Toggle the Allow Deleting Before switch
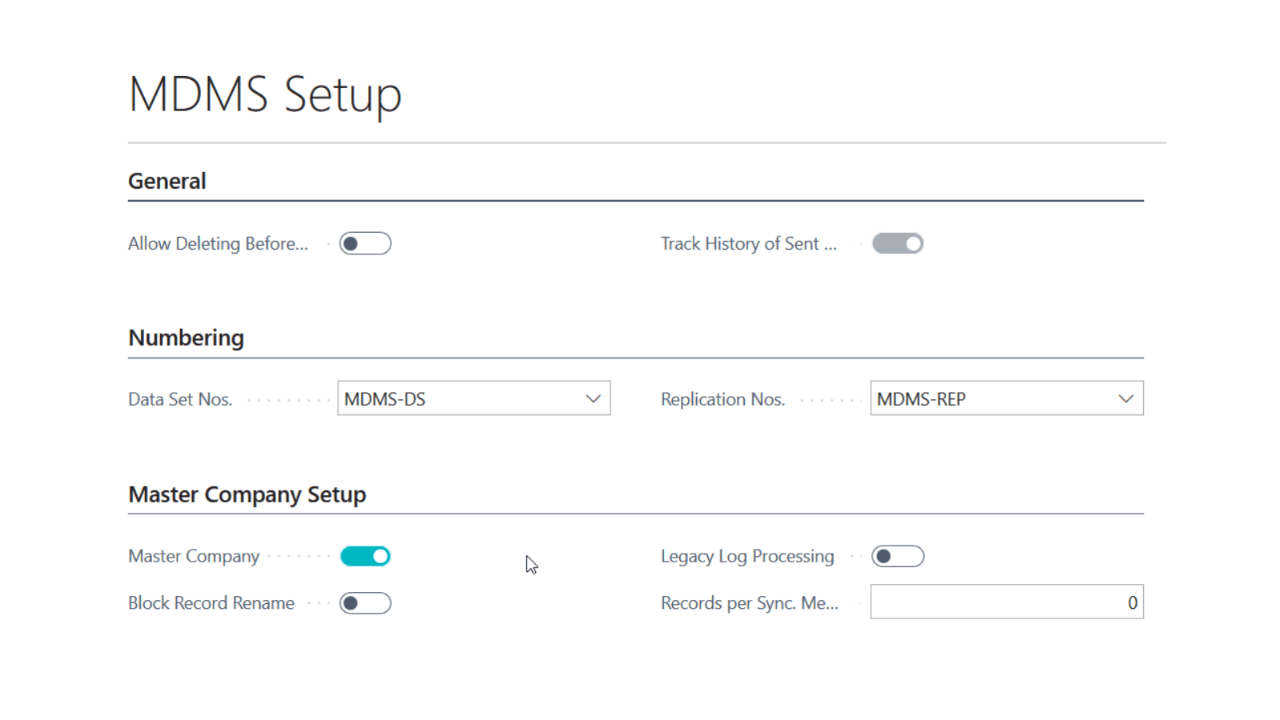This screenshot has height=720, width=1280. coord(365,244)
